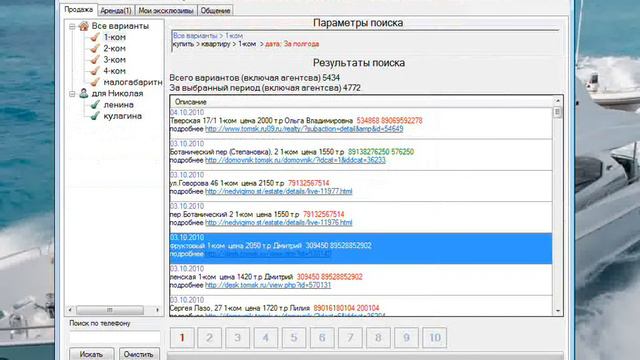Click the checkmark icon beside 4-ком

95,71
